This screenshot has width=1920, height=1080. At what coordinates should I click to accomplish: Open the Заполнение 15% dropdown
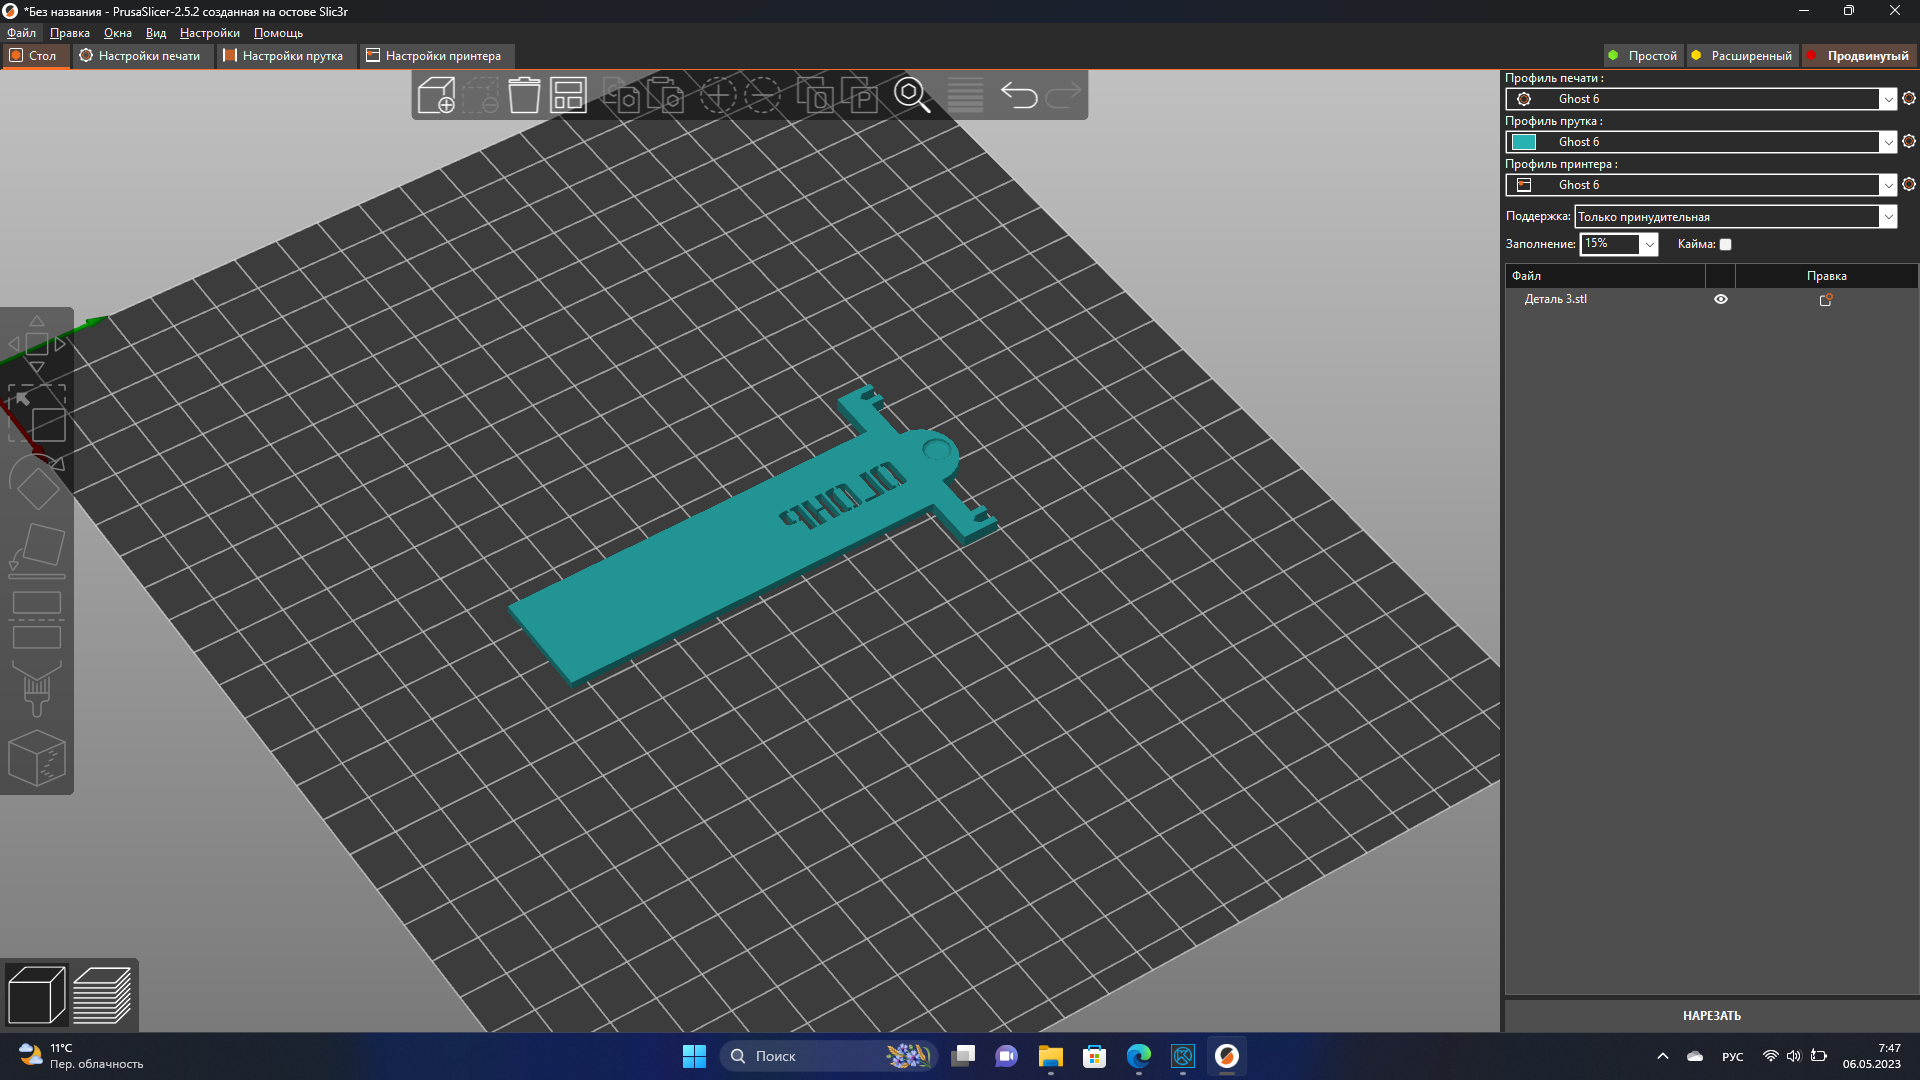click(1649, 244)
